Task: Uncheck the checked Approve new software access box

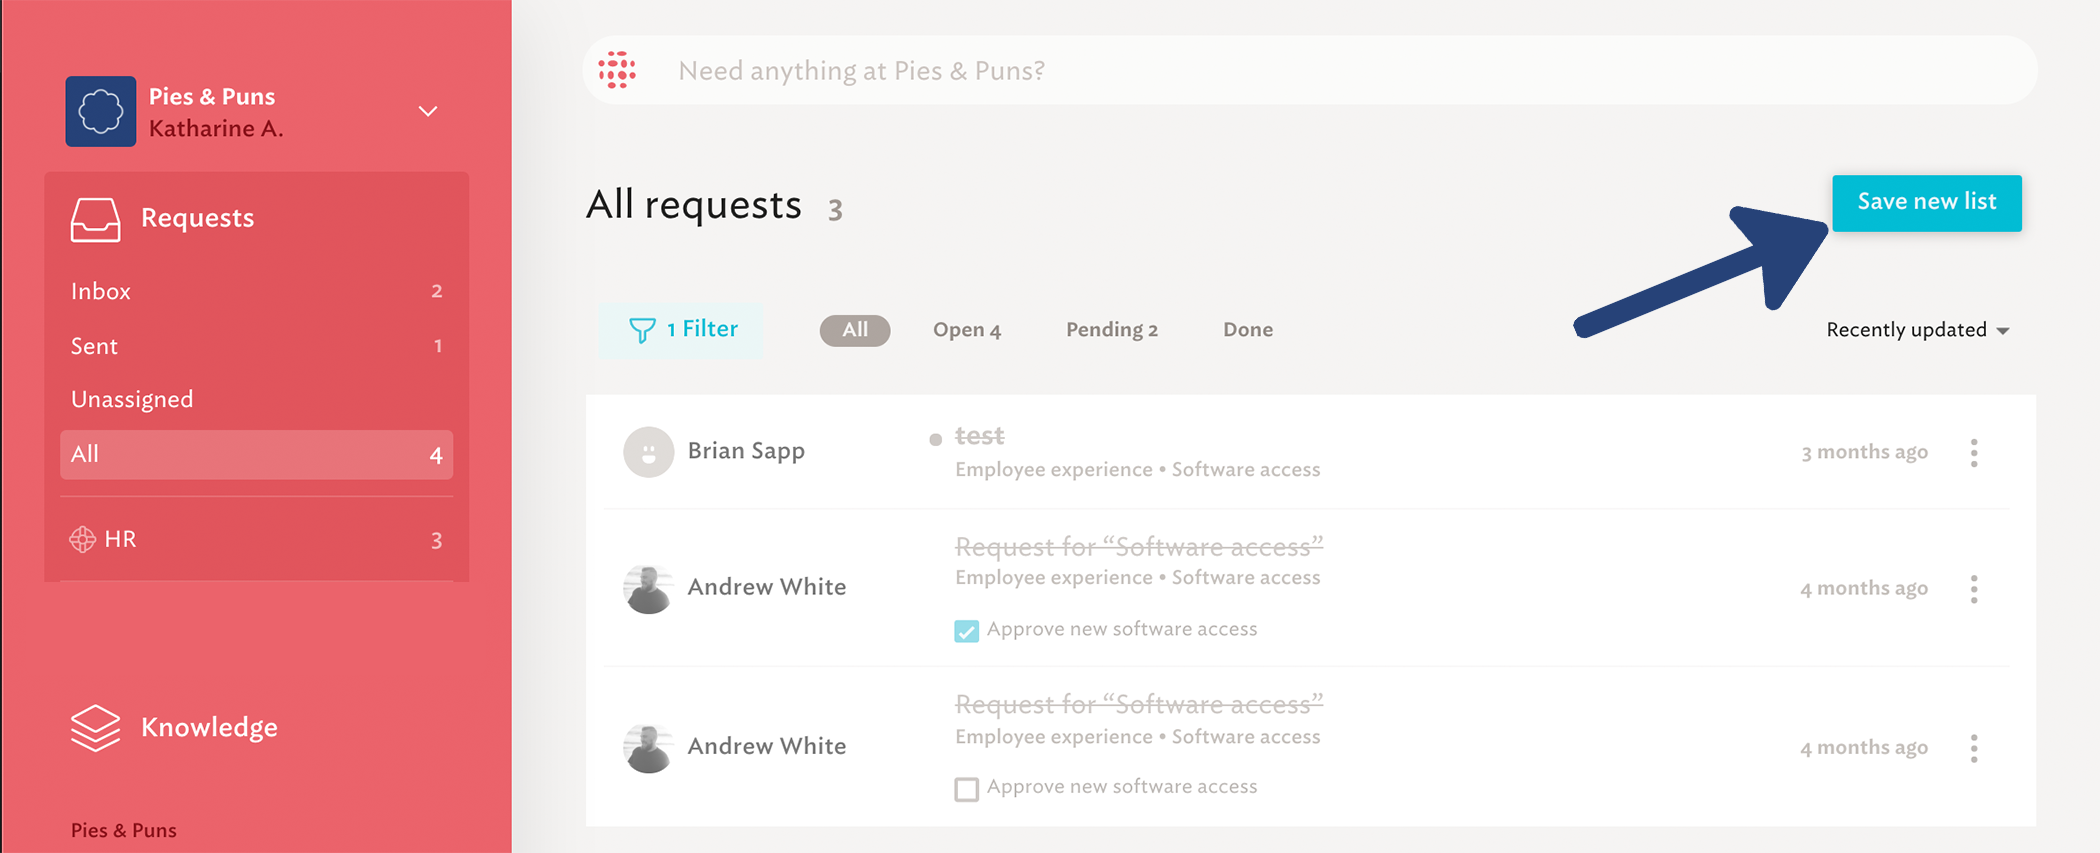Action: pos(966,631)
